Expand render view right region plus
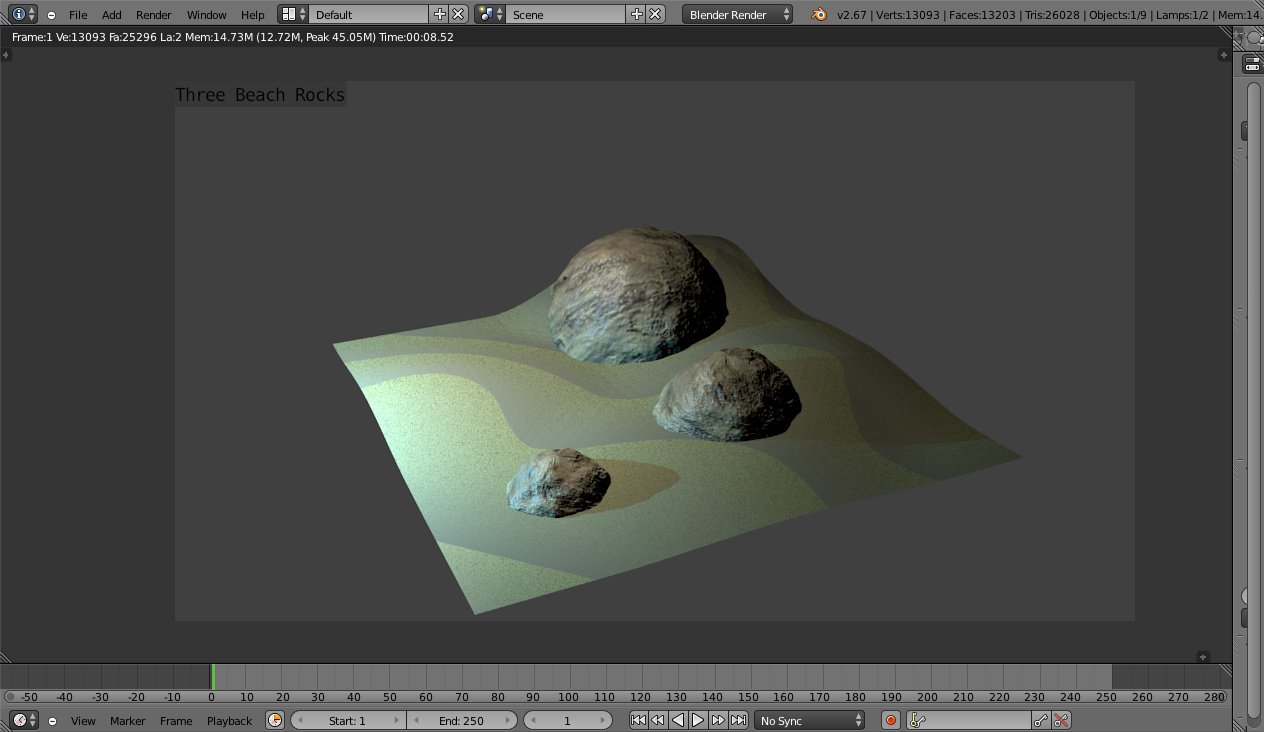The height and width of the screenshot is (732, 1264). (x=1223, y=55)
